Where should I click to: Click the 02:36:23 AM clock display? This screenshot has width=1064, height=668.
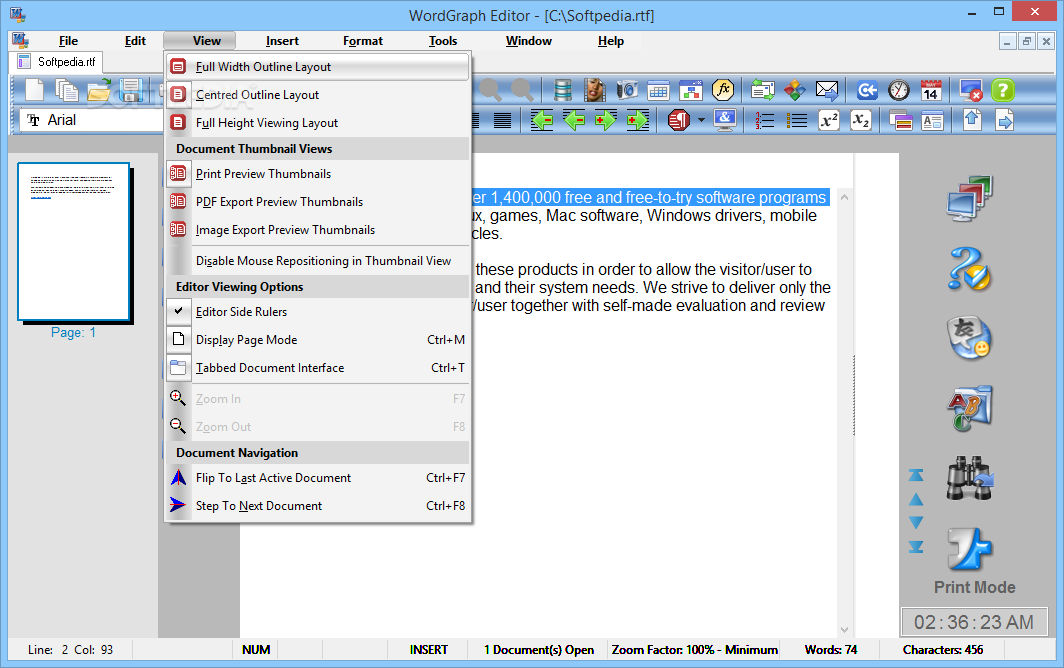point(974,622)
